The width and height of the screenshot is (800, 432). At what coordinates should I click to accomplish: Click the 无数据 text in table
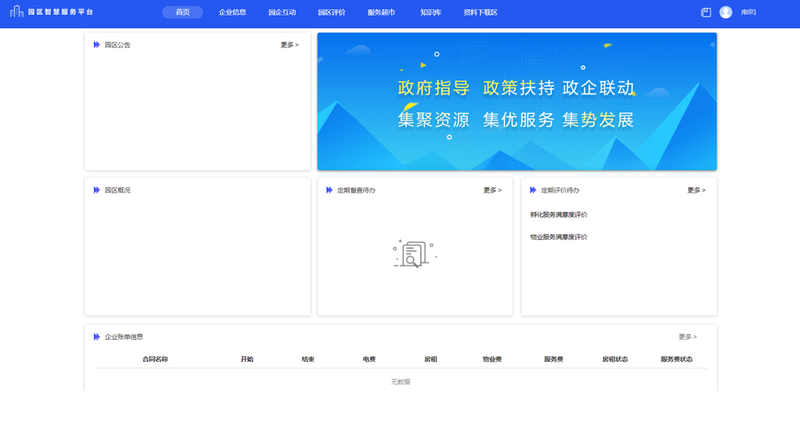click(x=401, y=382)
